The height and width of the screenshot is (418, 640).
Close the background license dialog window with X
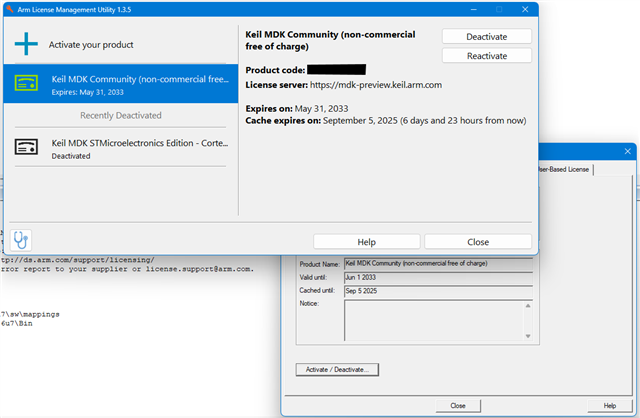627,151
